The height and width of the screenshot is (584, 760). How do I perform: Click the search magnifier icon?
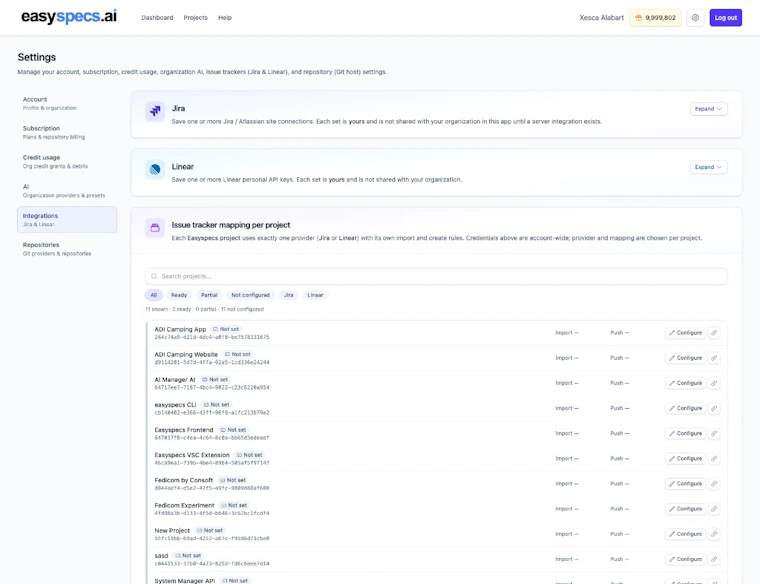(154, 276)
